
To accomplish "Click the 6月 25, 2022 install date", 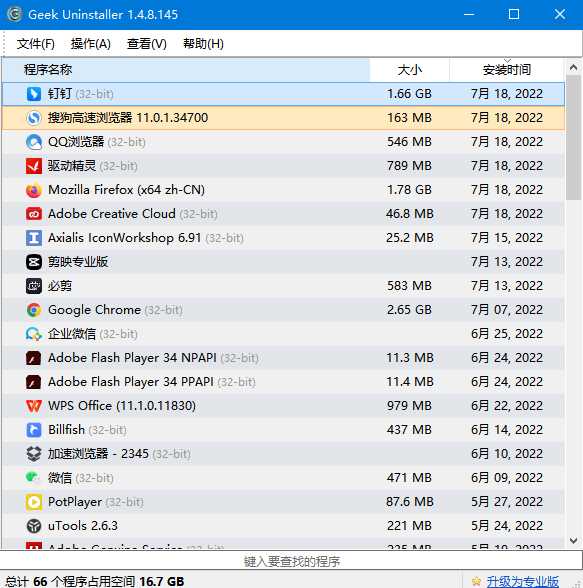I will click(x=507, y=334).
